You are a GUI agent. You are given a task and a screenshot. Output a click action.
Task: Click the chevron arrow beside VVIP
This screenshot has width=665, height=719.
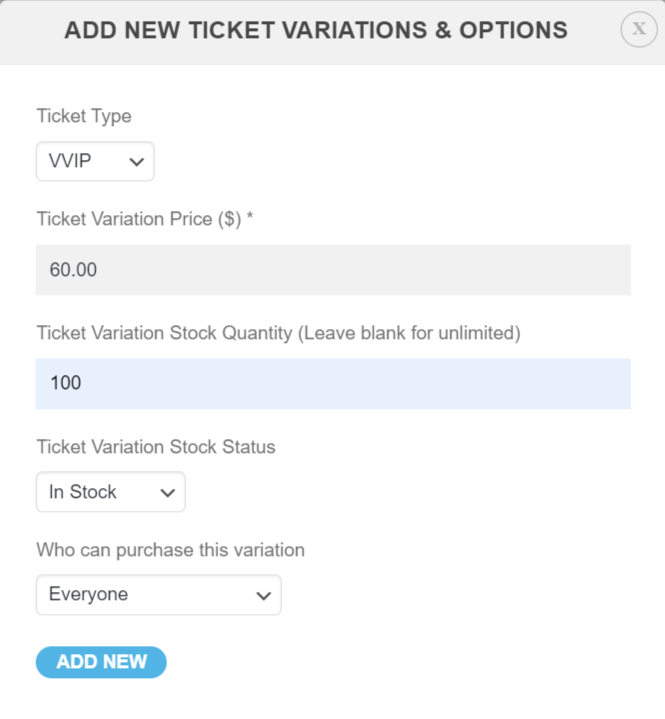(137, 162)
